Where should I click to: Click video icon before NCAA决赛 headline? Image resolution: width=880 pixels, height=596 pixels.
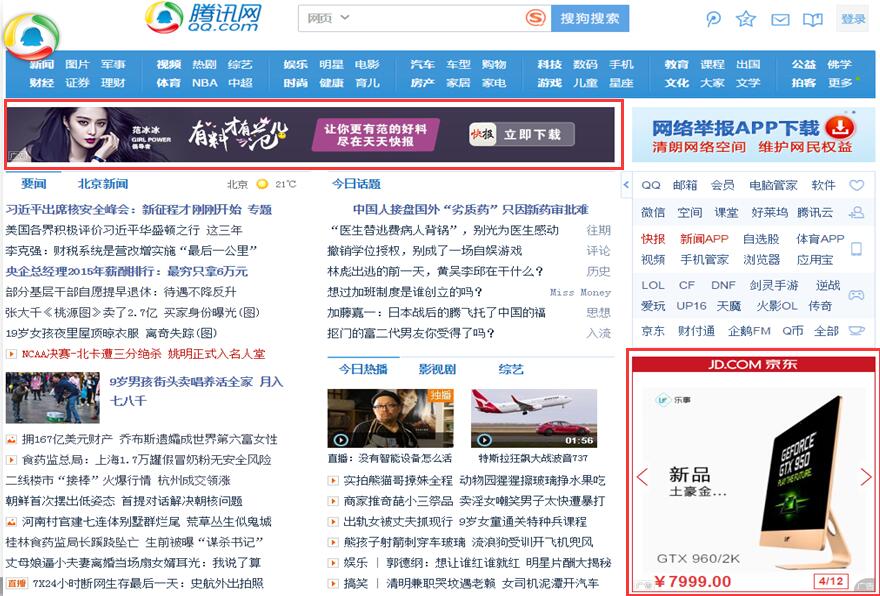point(11,354)
